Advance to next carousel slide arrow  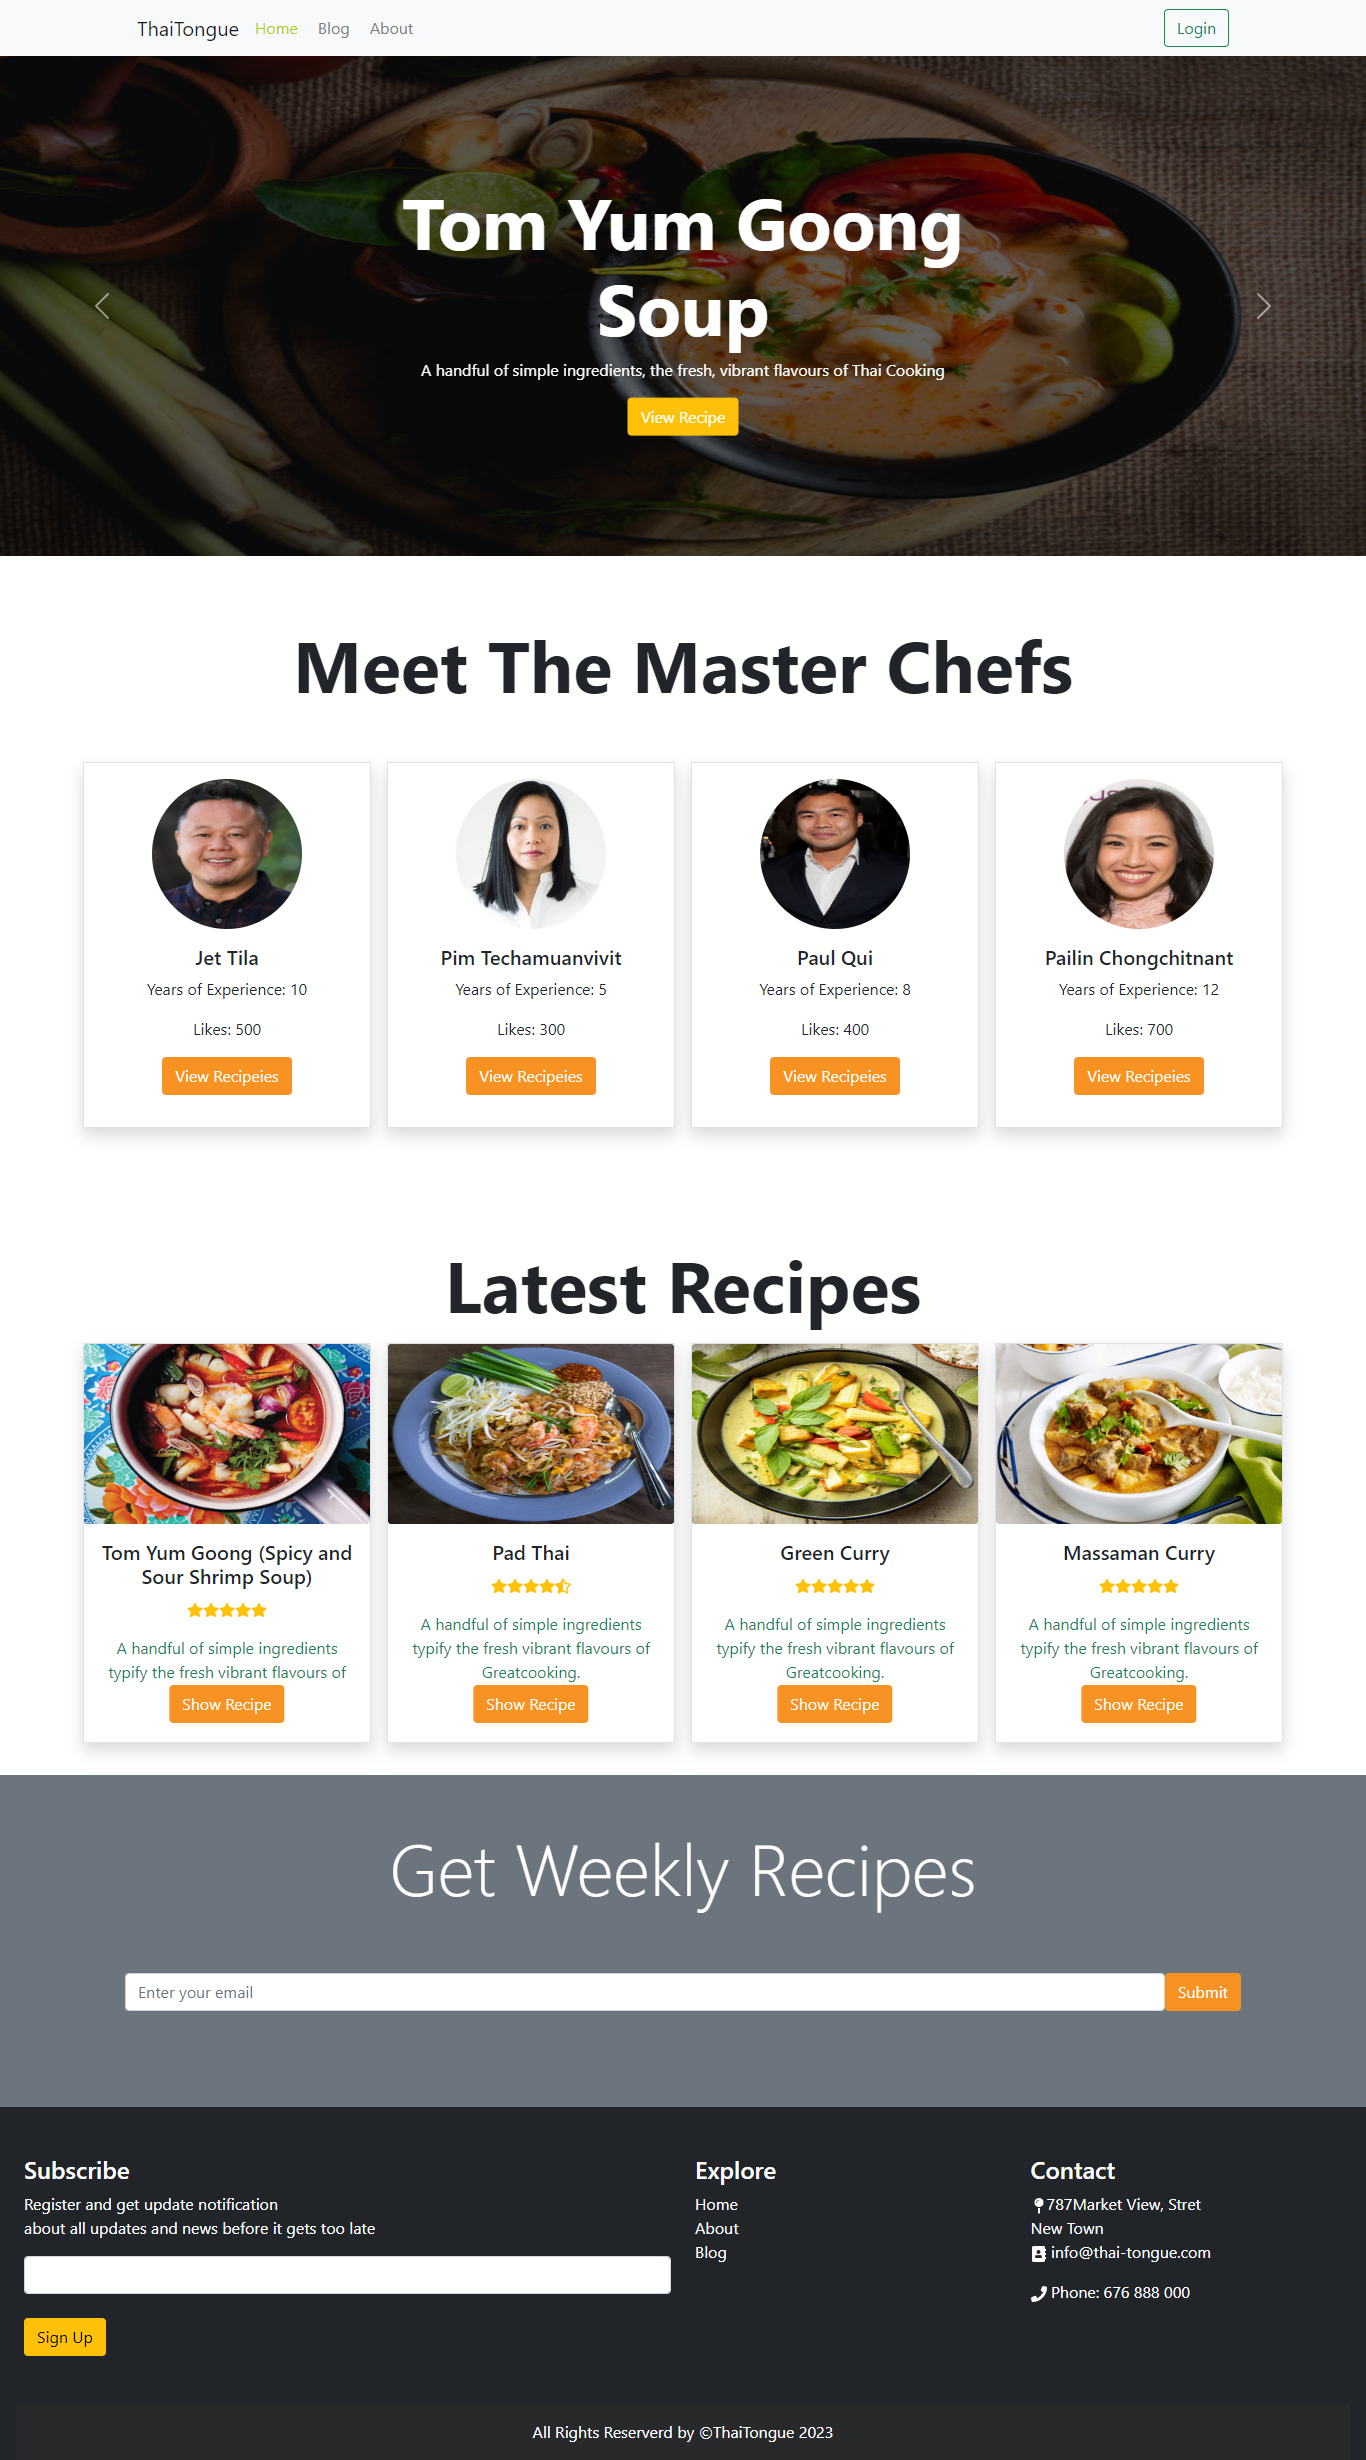point(1263,306)
